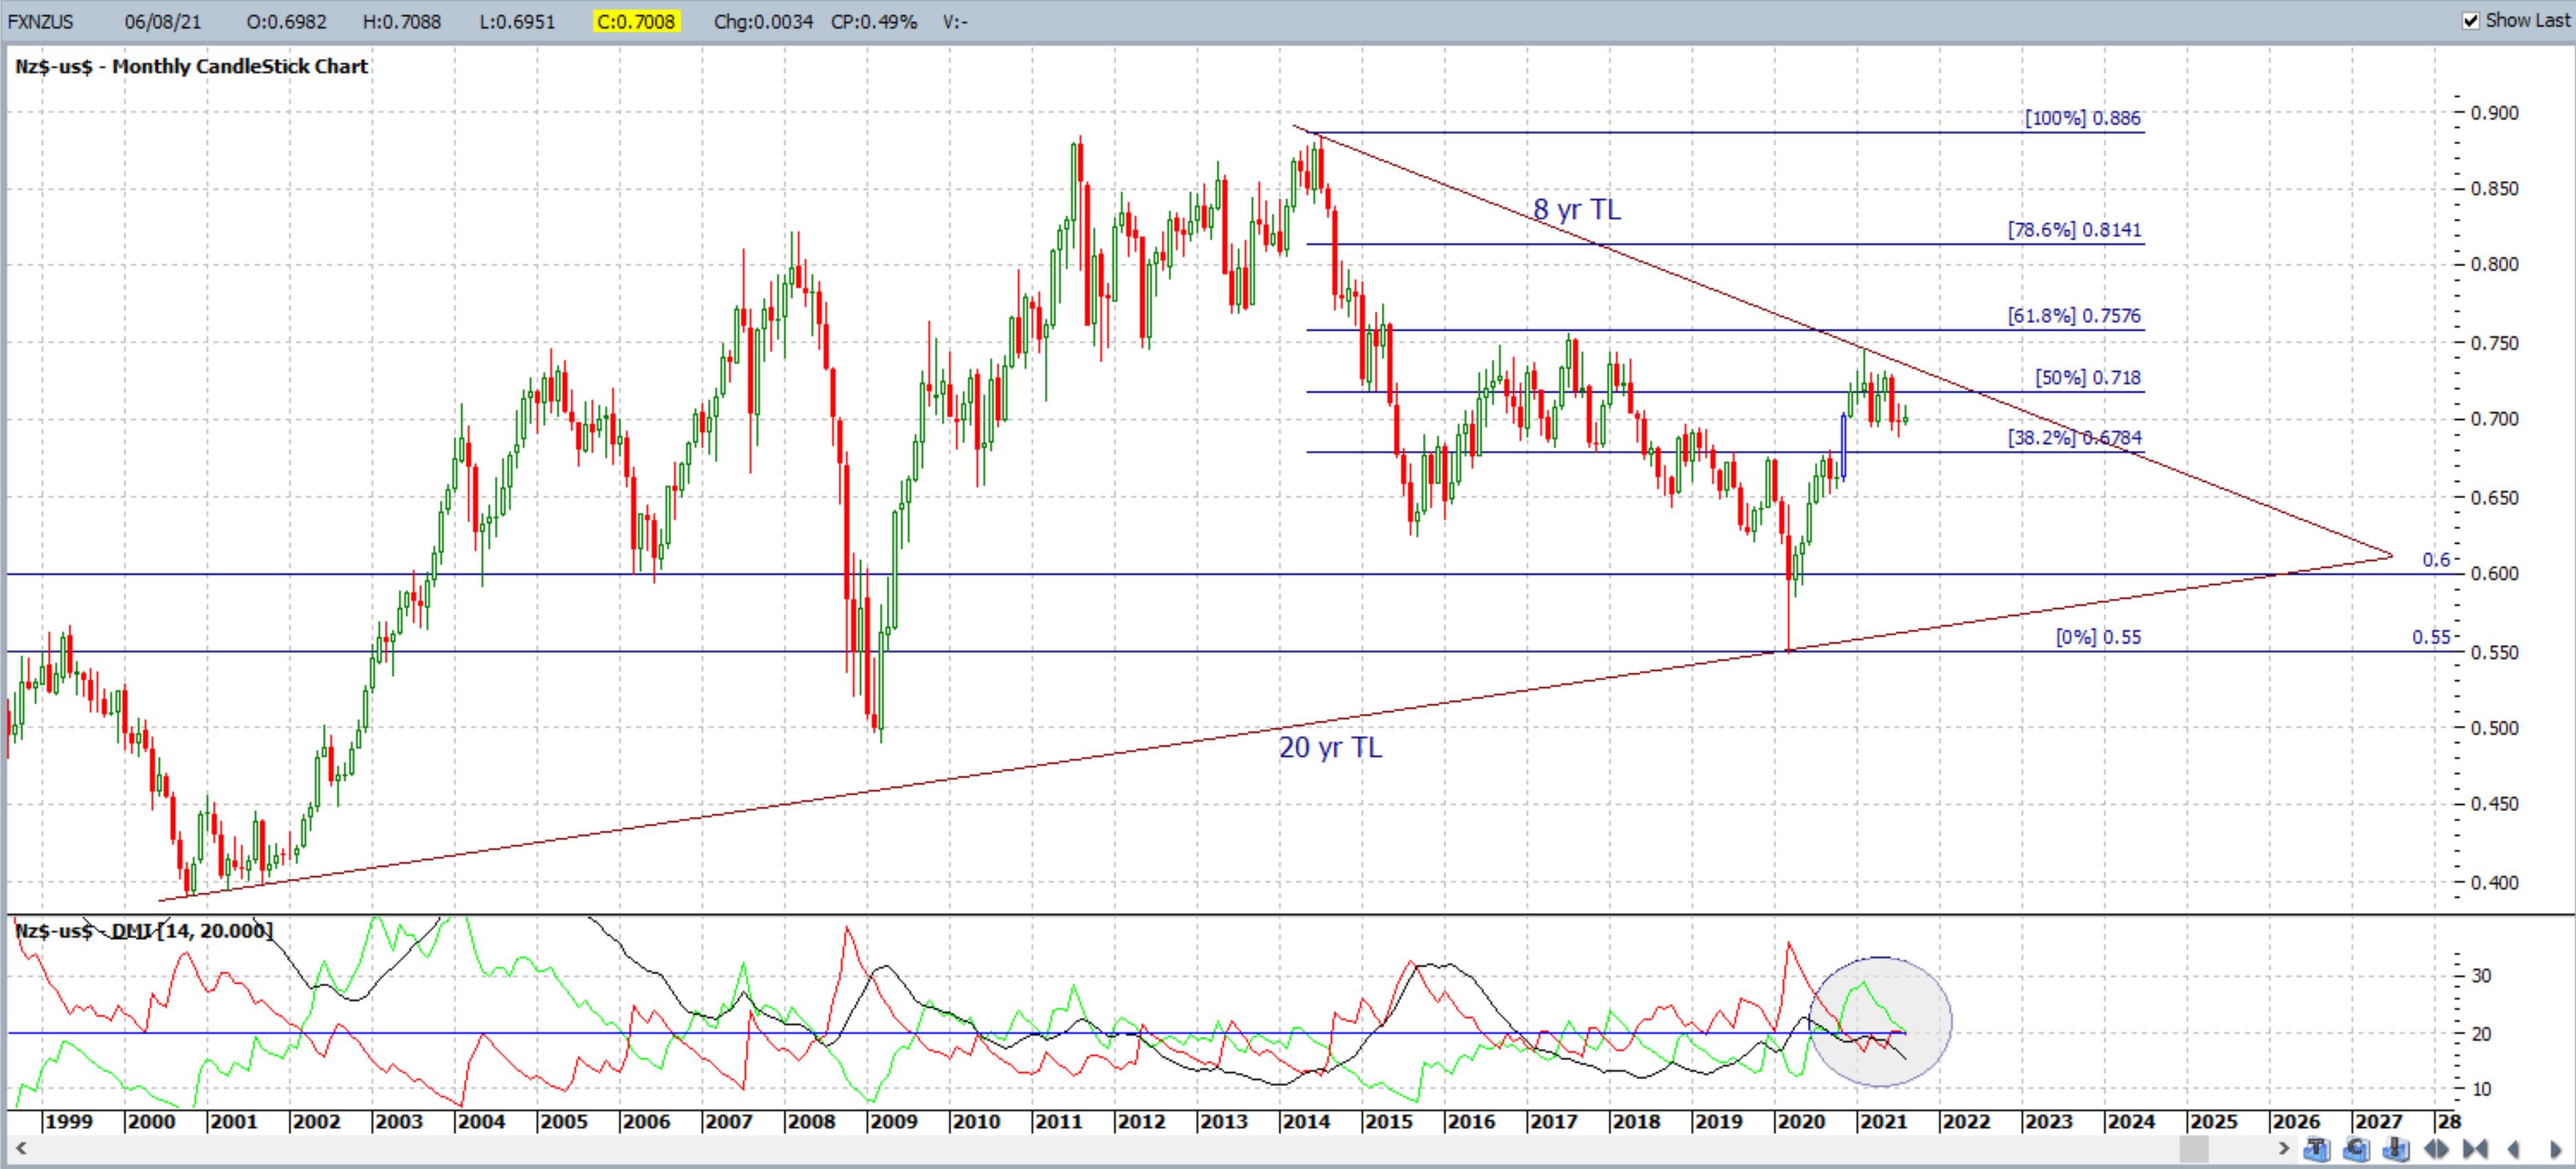Click the [78.6%] 0.8141 Fibonacci label
The height and width of the screenshot is (1169, 2576).
click(x=2075, y=230)
